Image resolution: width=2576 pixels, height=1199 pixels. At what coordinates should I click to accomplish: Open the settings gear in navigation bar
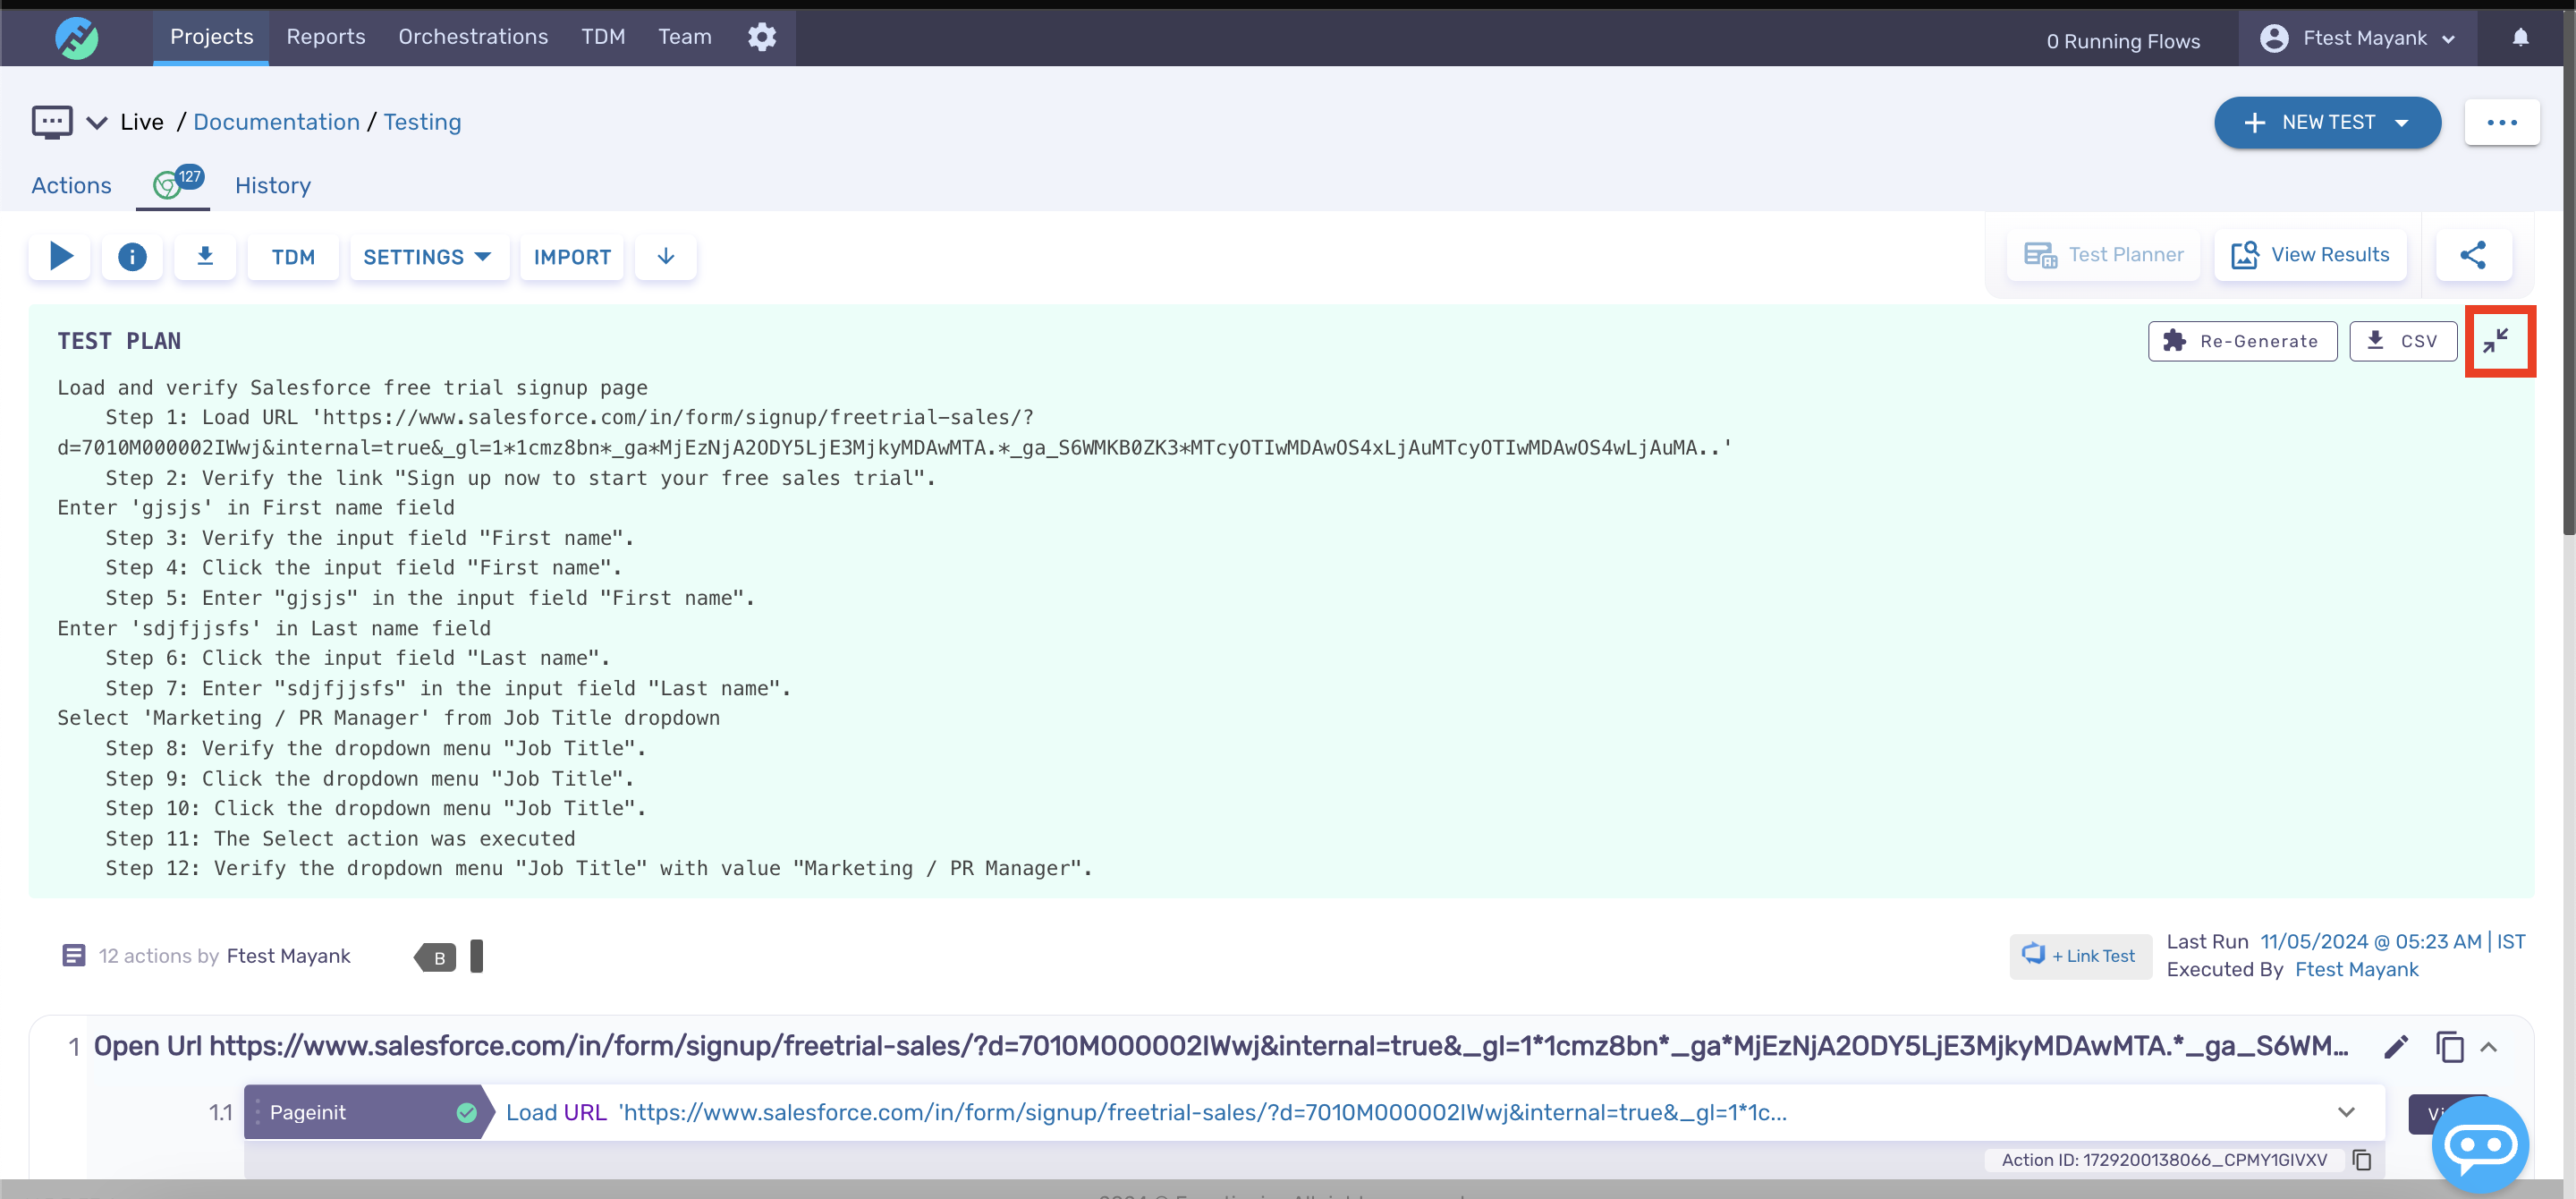(x=762, y=37)
